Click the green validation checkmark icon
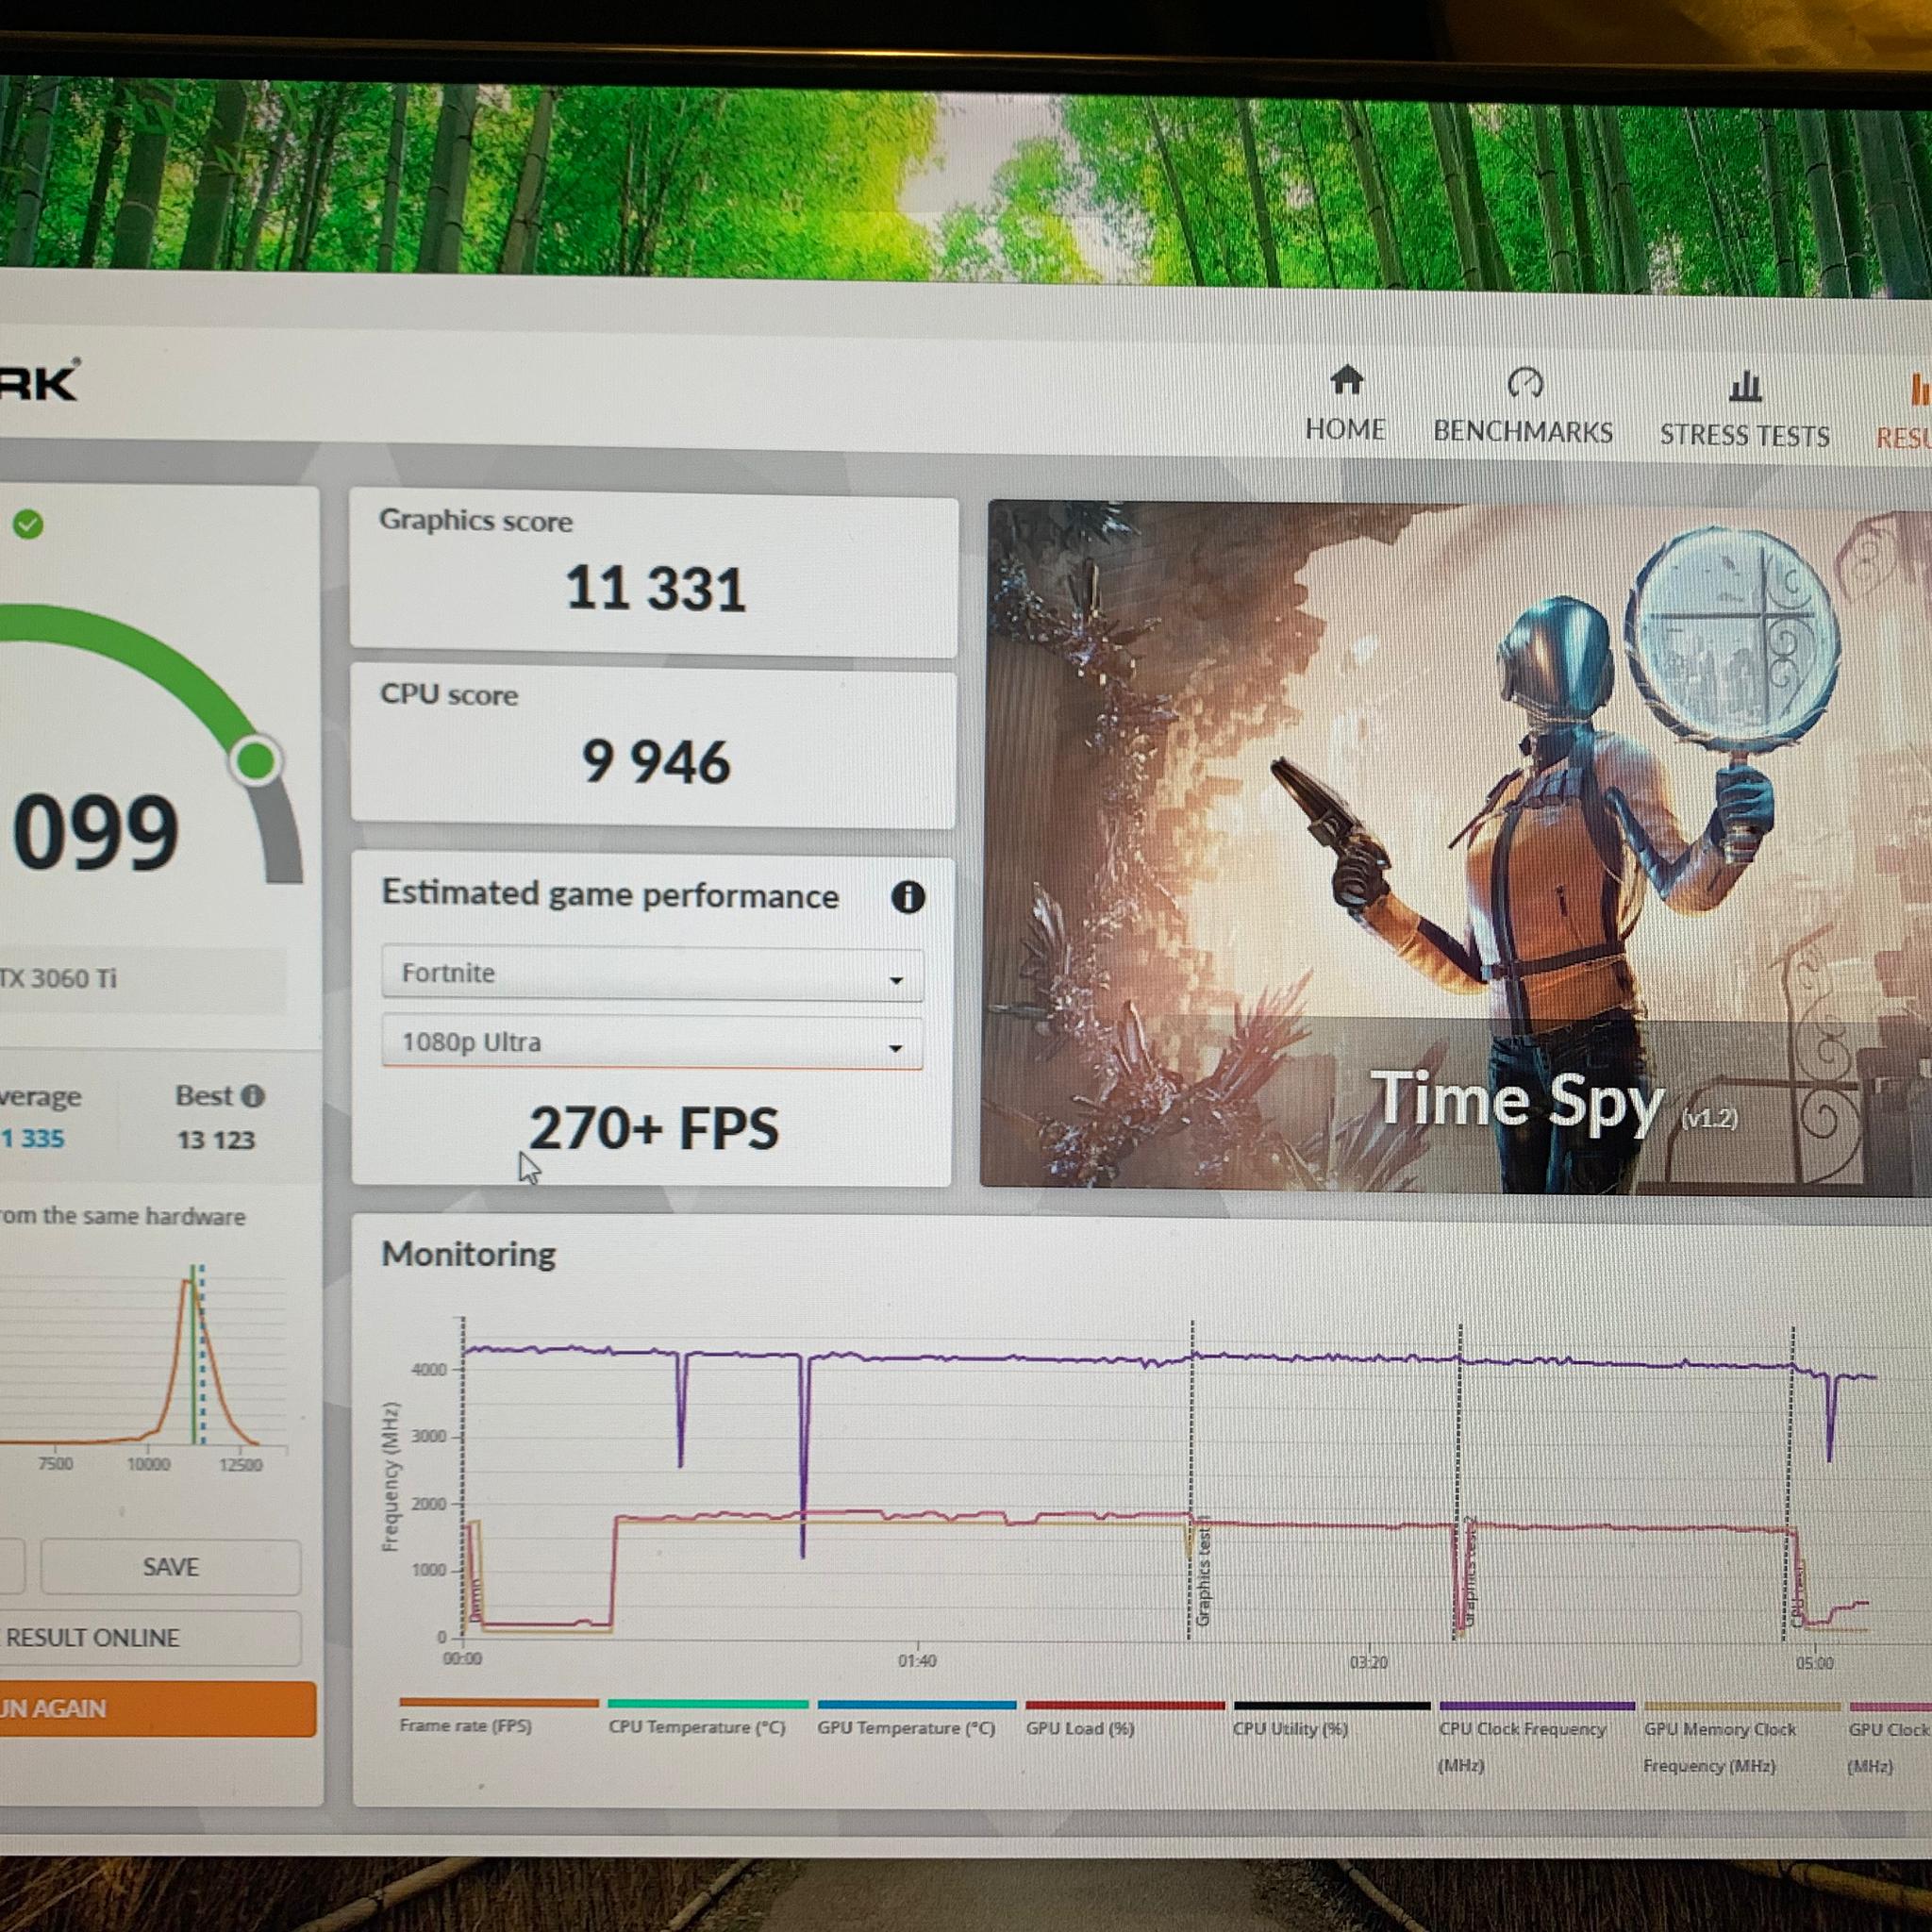 pos(28,524)
